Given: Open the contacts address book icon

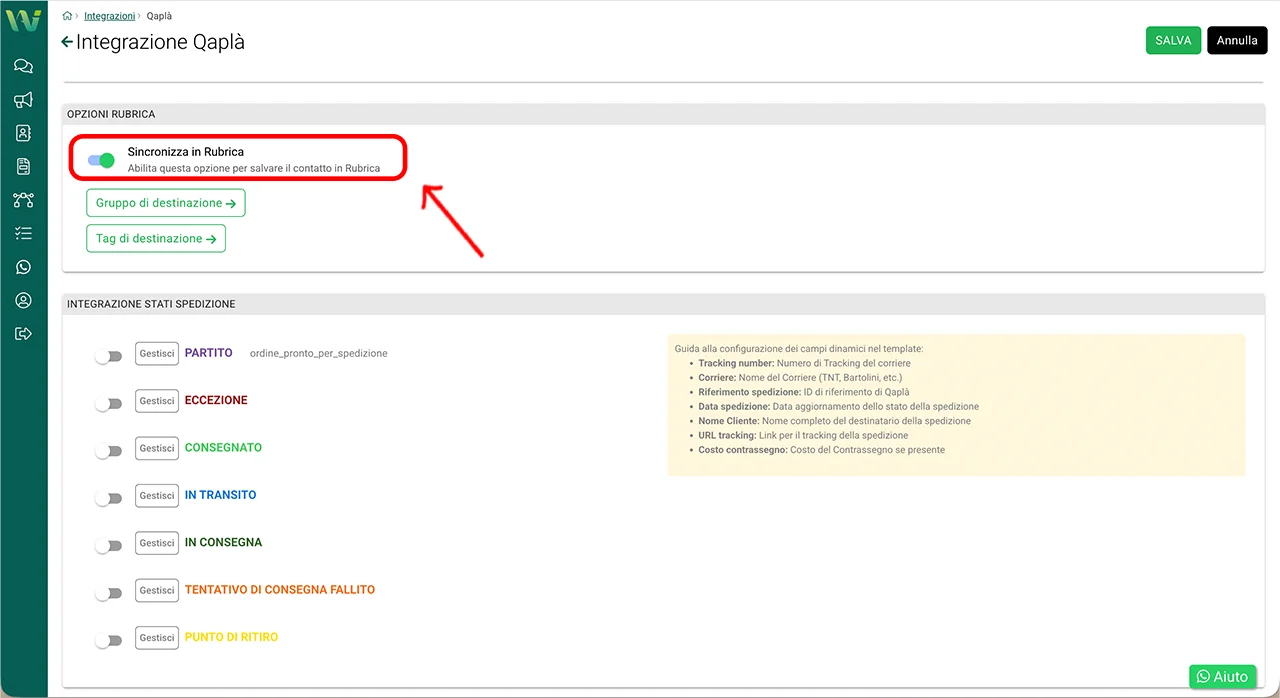Looking at the screenshot, I should pos(23,133).
